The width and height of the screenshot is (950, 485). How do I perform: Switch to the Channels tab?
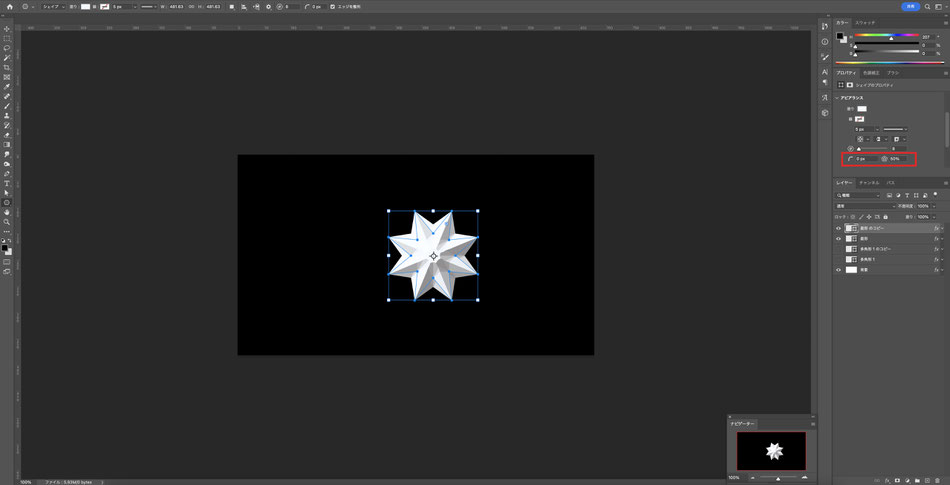[869, 182]
